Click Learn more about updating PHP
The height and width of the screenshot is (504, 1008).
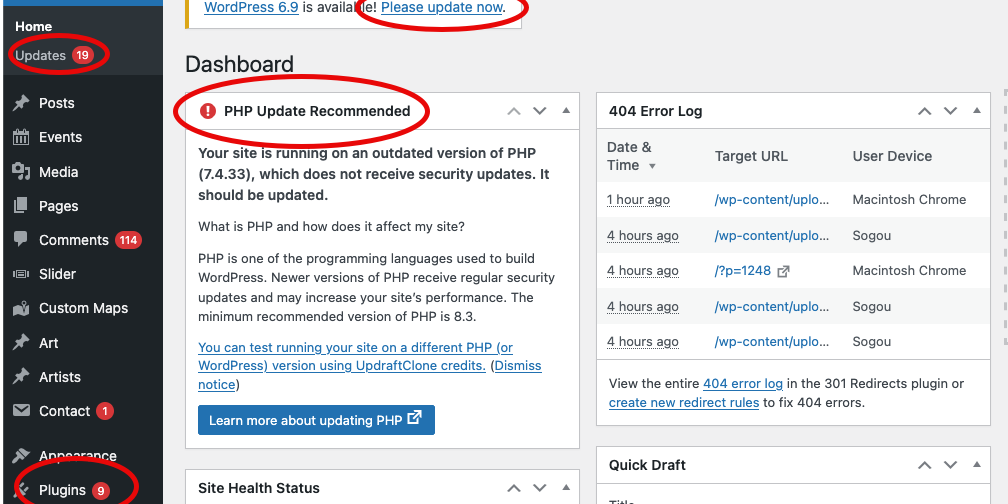click(316, 420)
